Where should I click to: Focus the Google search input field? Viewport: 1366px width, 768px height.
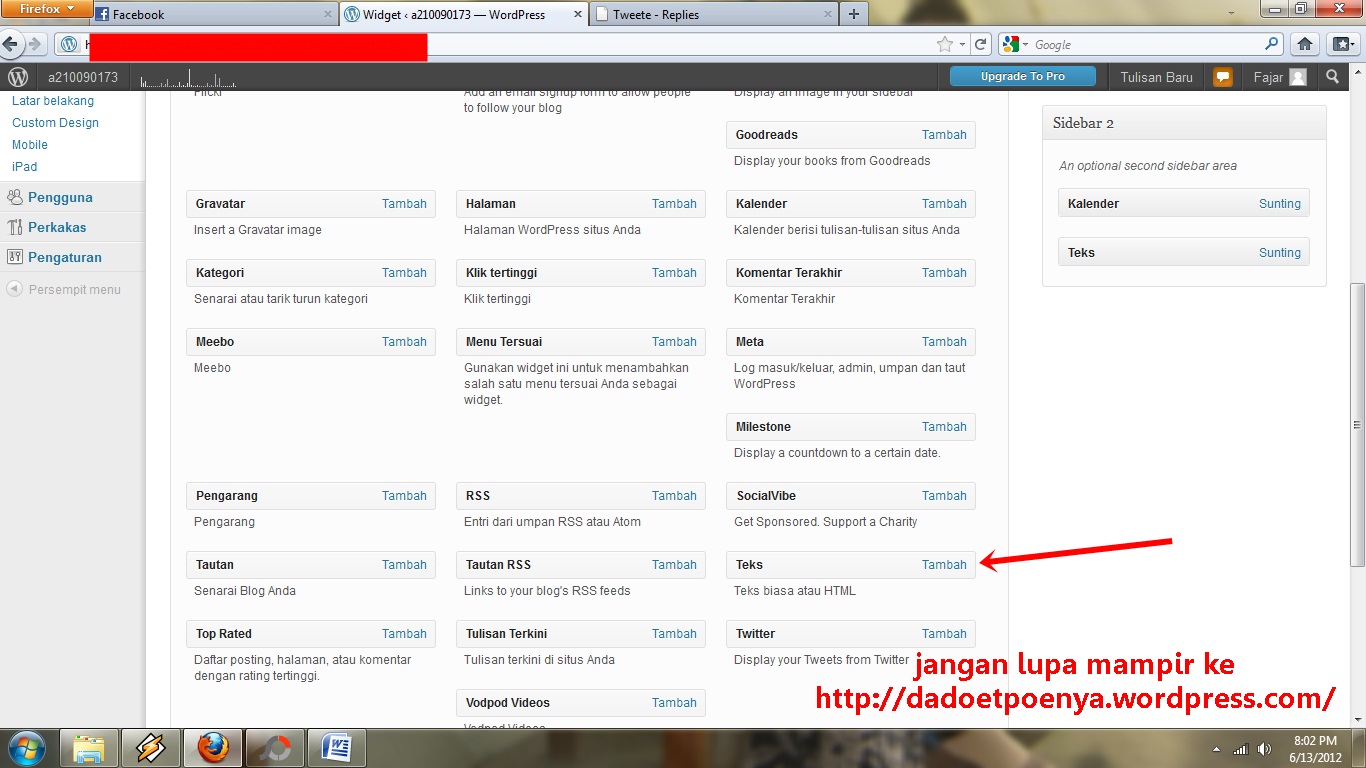[1146, 44]
